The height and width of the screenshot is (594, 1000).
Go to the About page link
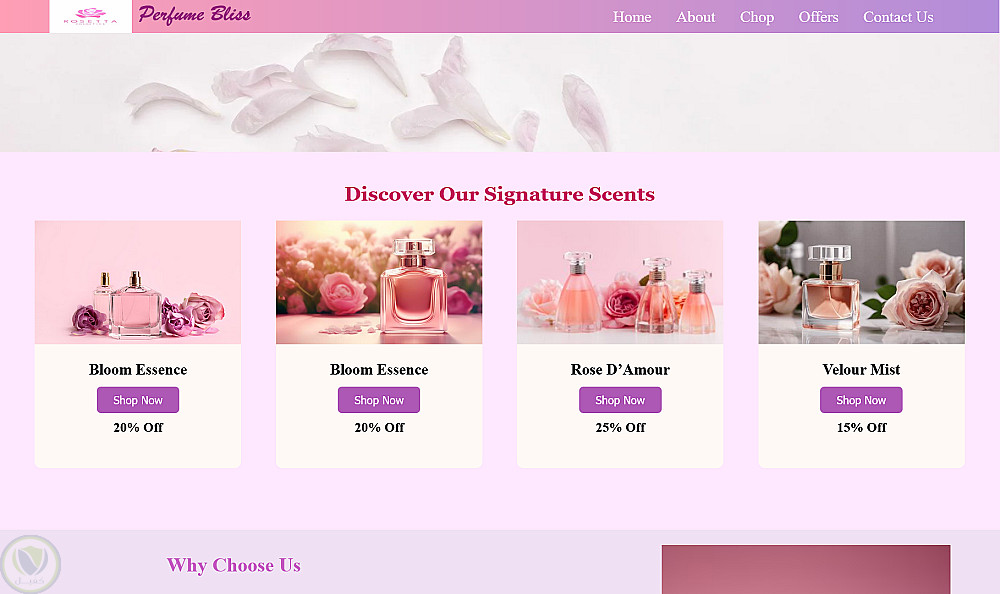click(x=695, y=17)
